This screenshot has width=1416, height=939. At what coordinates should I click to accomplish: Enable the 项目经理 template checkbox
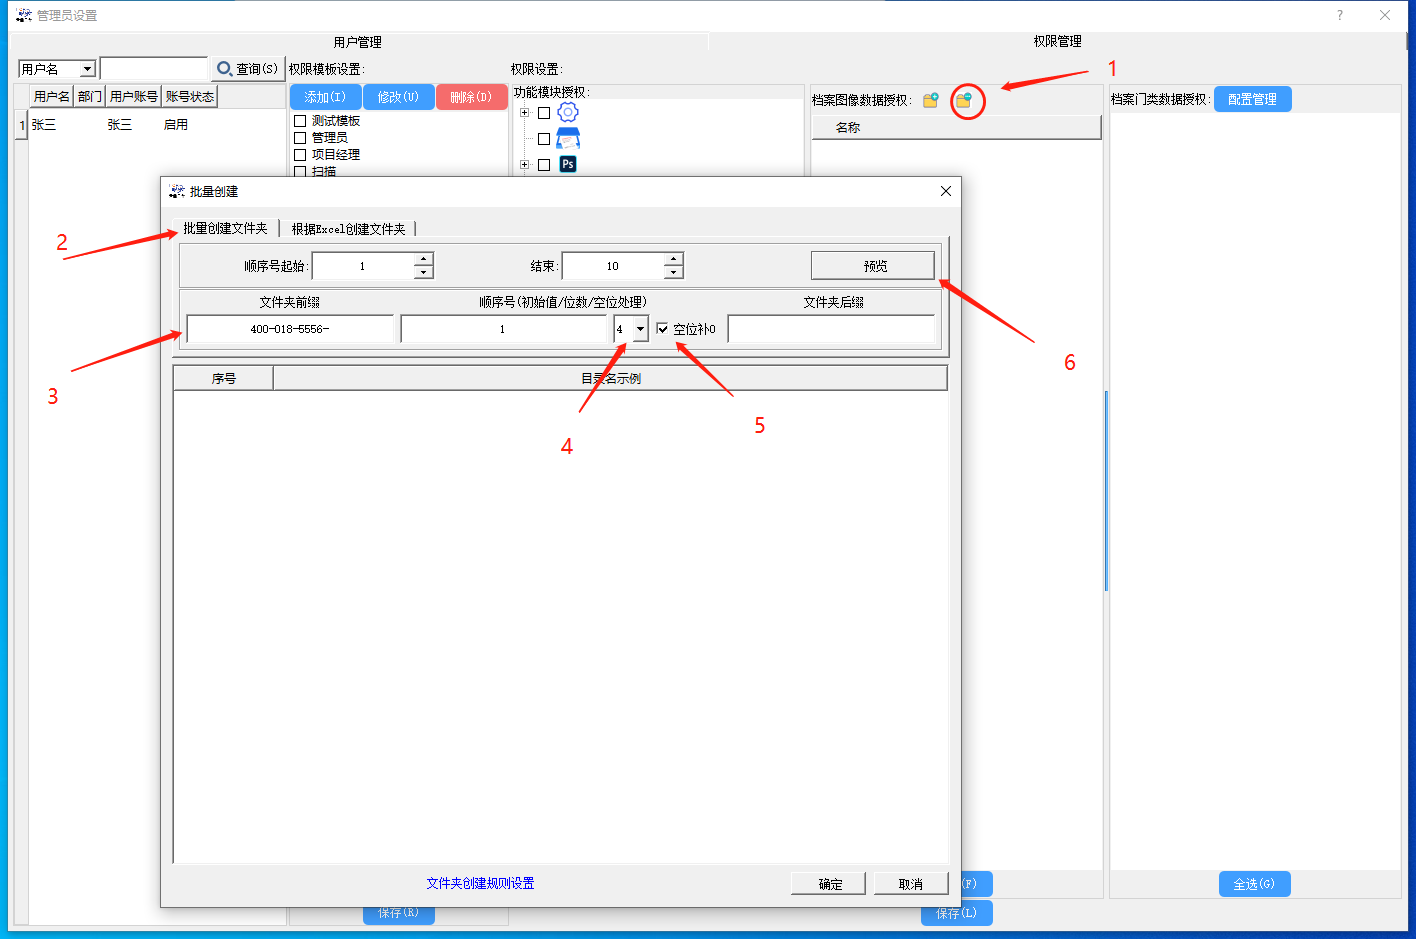300,155
